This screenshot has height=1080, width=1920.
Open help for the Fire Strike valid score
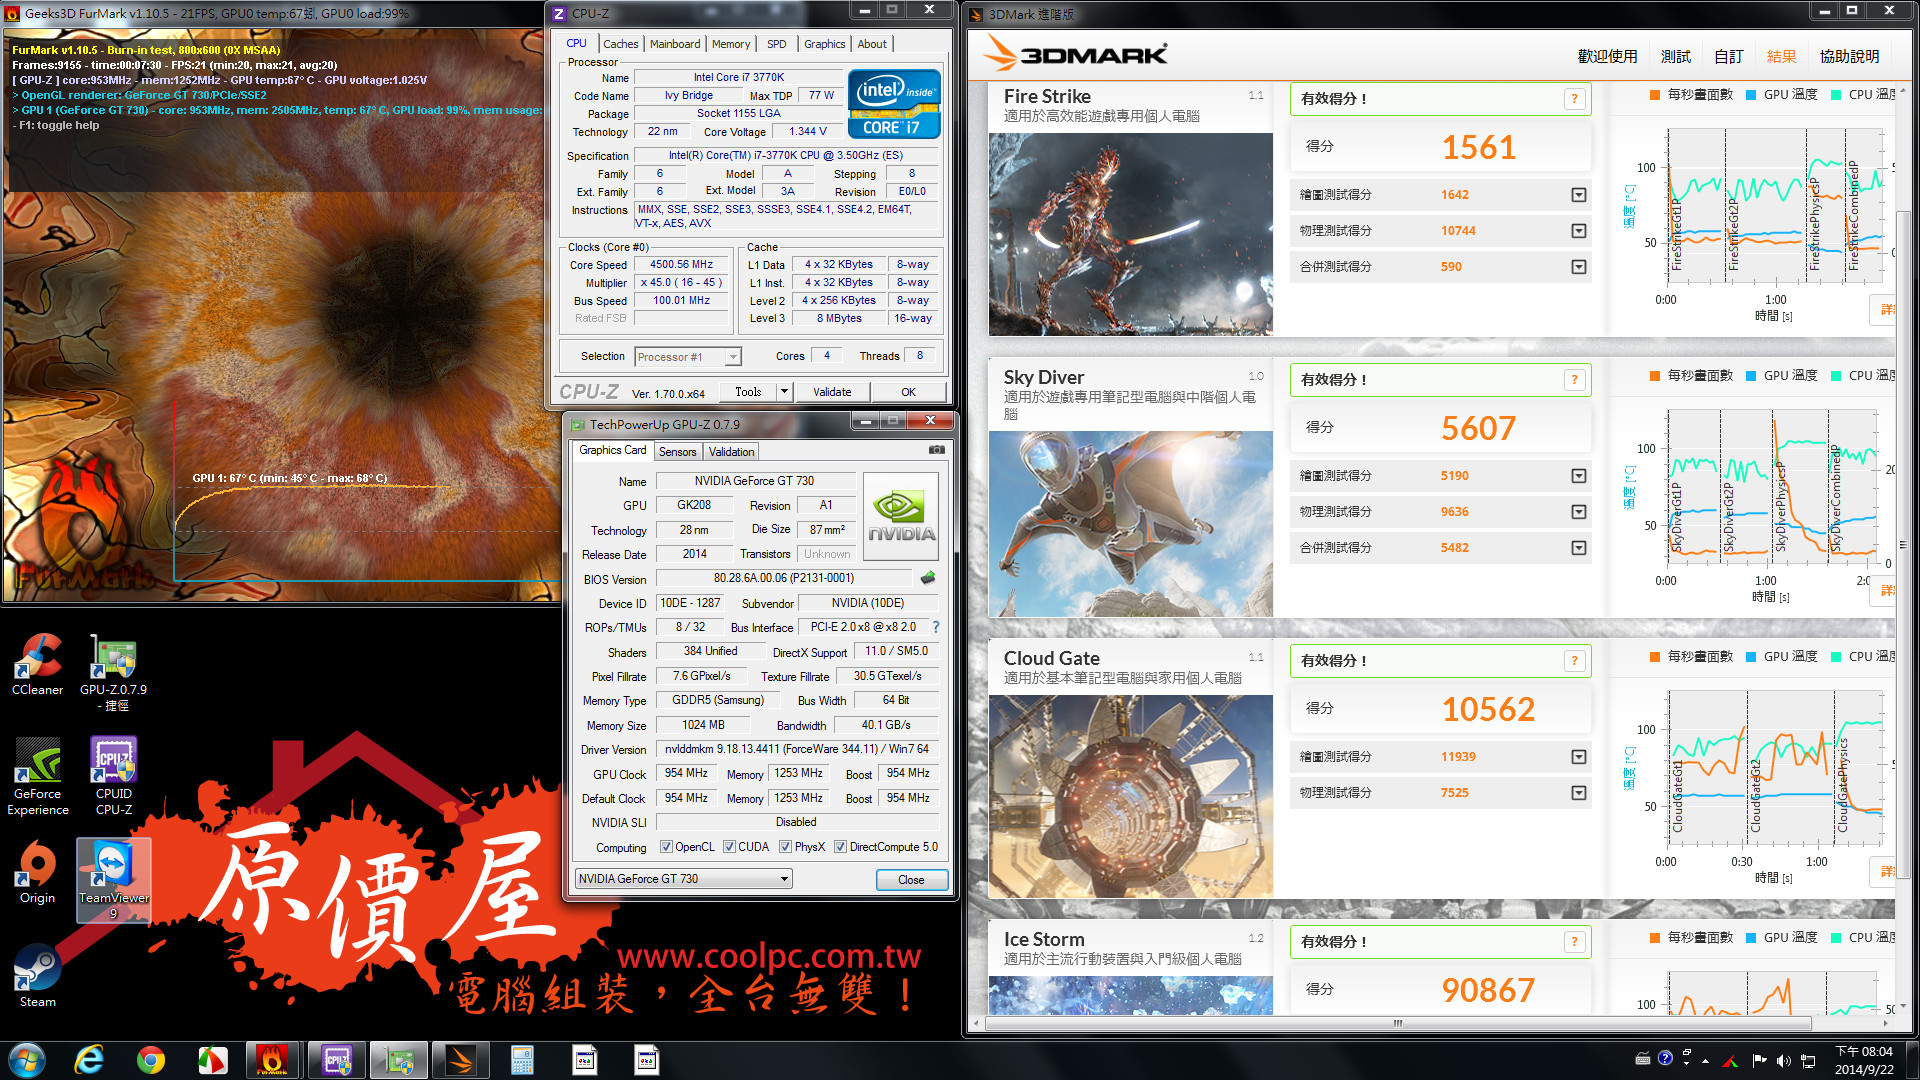(x=1574, y=98)
